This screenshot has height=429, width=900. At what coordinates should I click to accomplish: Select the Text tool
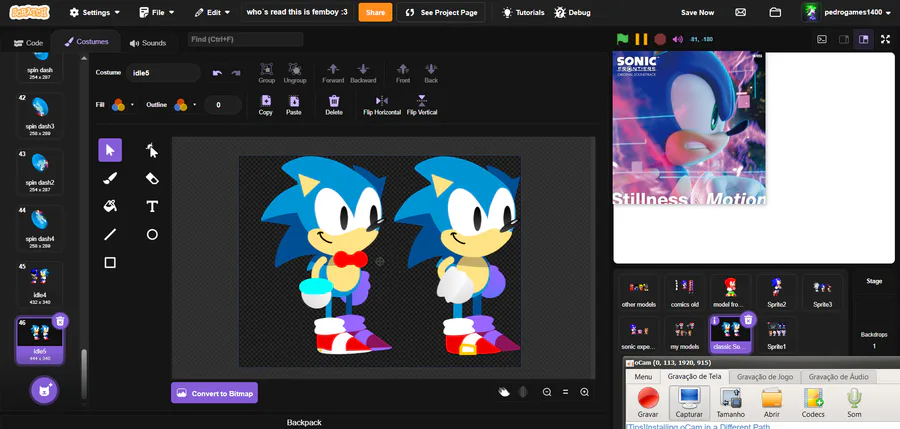pyautogui.click(x=152, y=206)
